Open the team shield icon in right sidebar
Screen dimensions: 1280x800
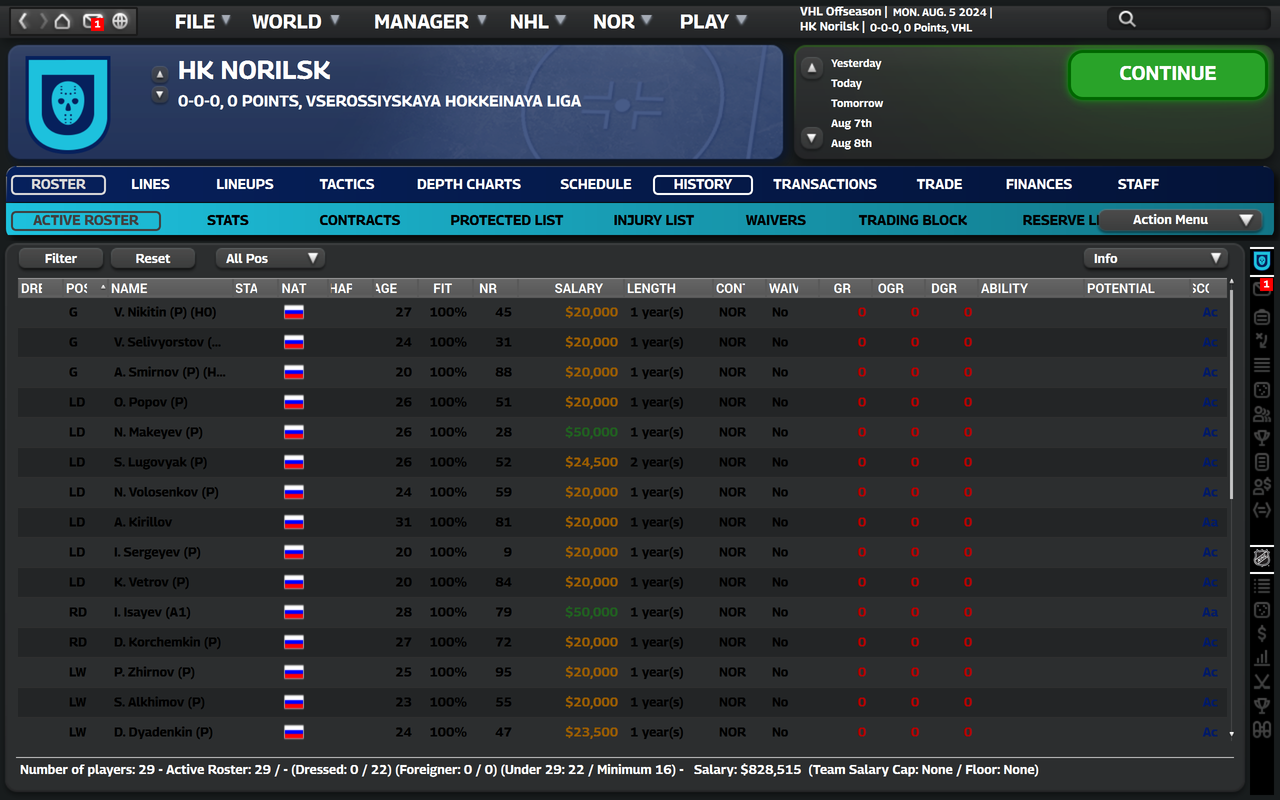1262,260
